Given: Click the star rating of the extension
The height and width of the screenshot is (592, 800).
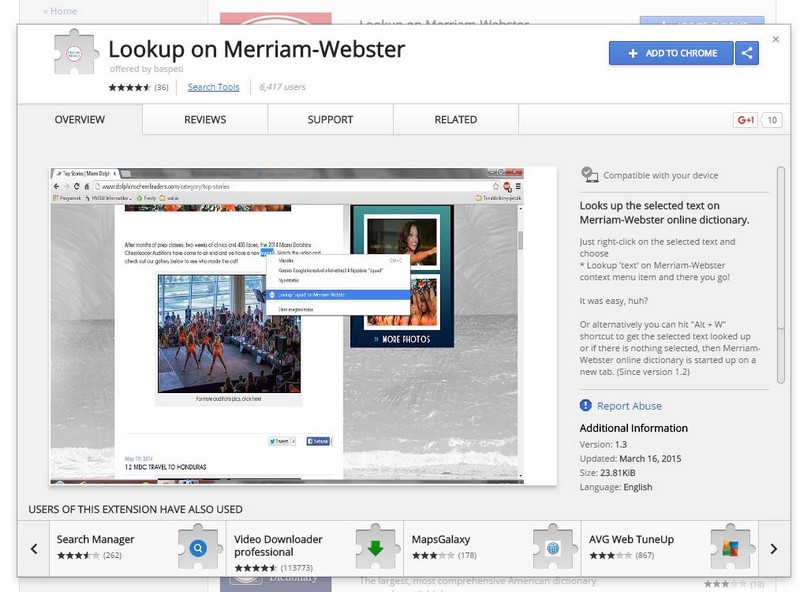Looking at the screenshot, I should coord(129,87).
